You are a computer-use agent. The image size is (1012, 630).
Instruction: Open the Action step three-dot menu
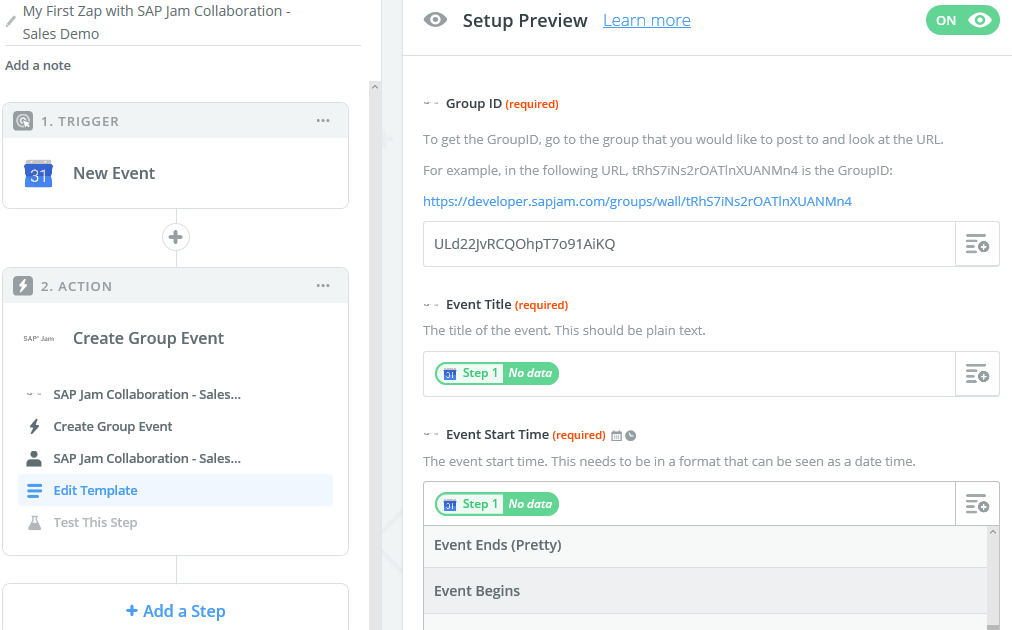pos(323,285)
